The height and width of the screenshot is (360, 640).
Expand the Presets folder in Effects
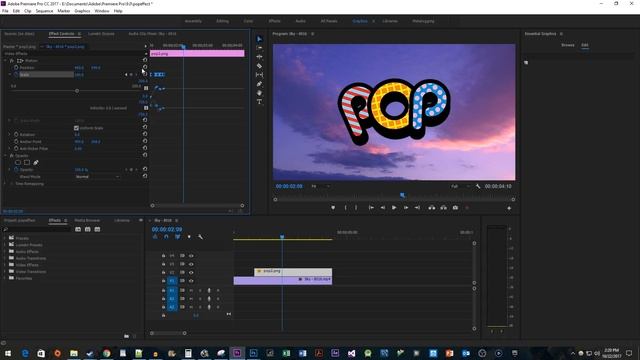pyautogui.click(x=5, y=238)
